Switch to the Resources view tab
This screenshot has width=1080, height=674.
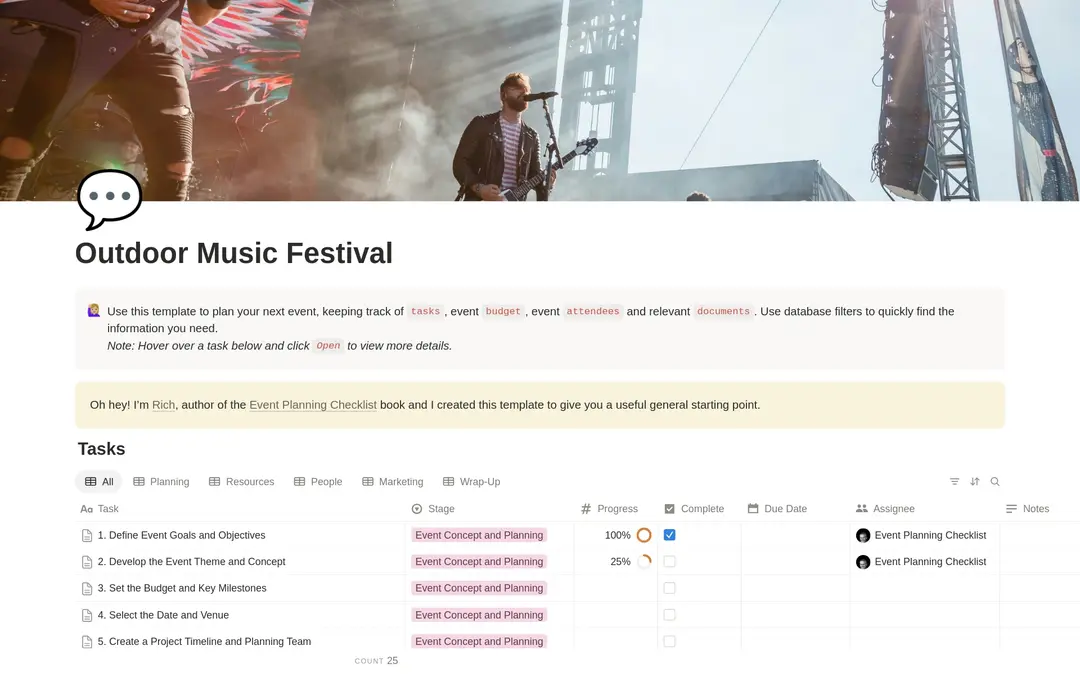click(x=242, y=482)
